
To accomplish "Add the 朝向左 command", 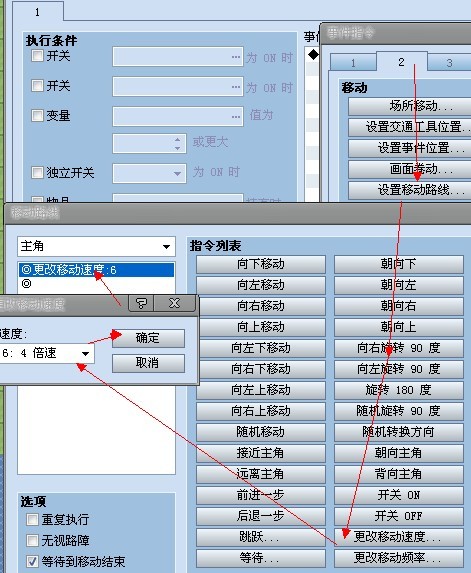I will point(399,285).
